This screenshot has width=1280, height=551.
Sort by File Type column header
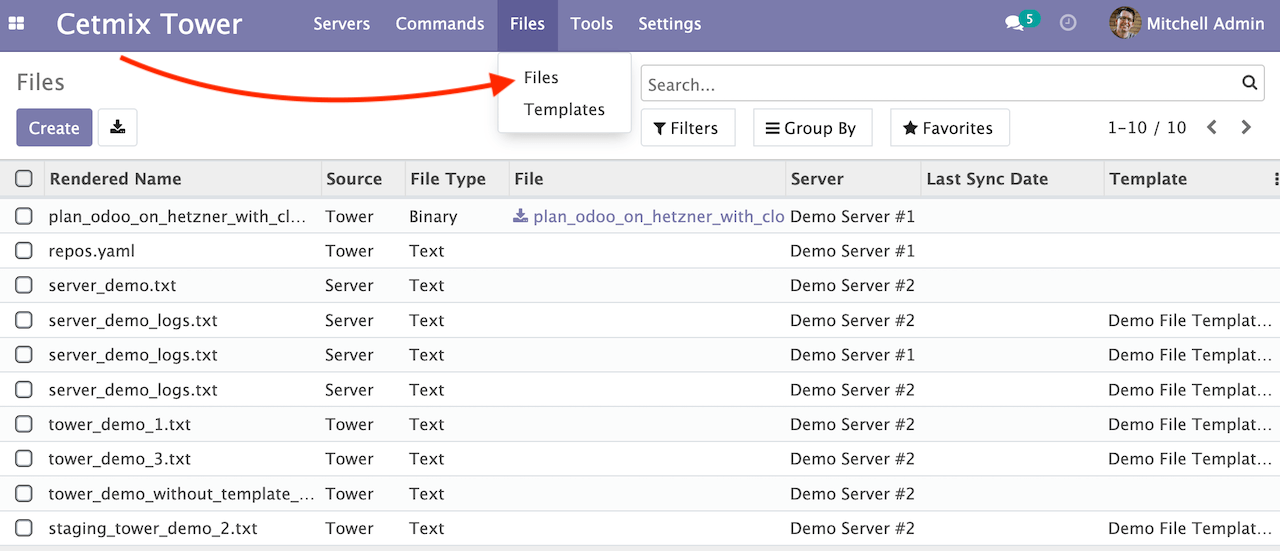[x=448, y=179]
